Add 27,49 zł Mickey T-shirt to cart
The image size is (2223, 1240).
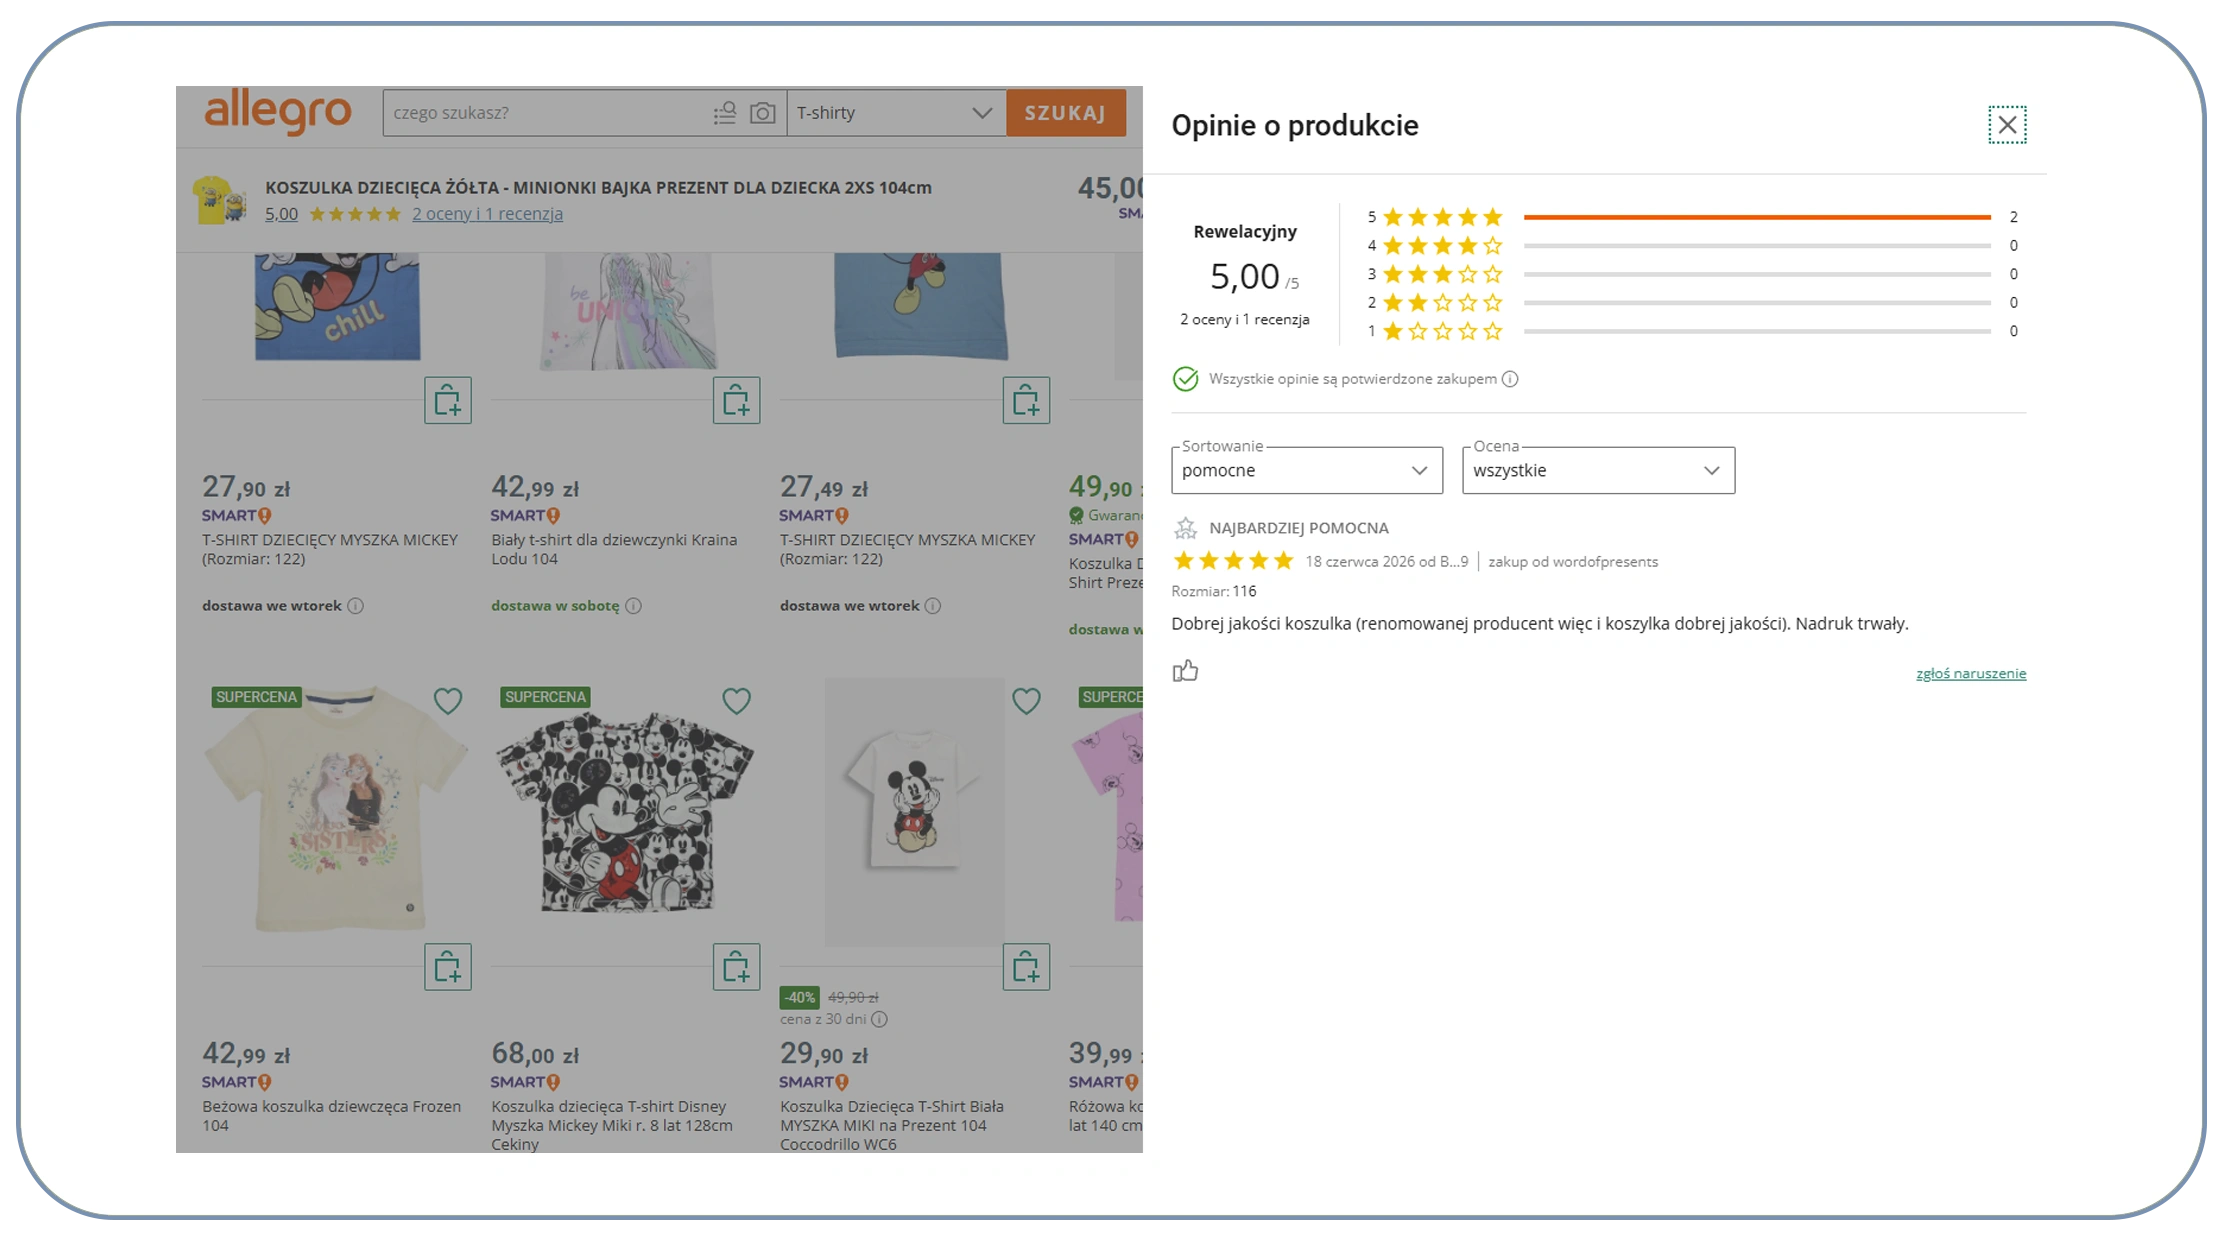click(1026, 400)
